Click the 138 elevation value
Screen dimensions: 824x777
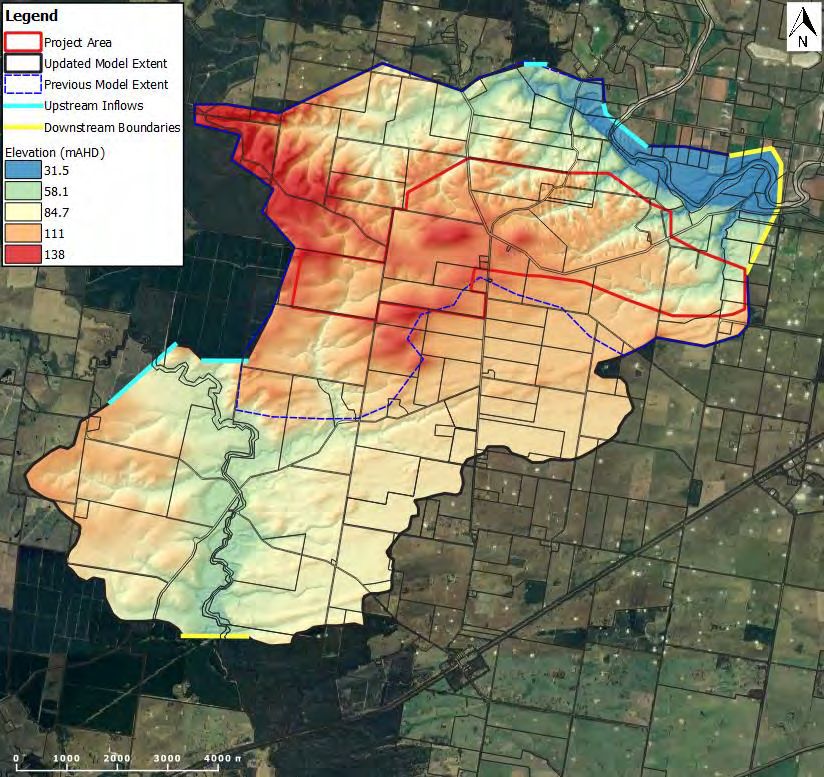55,255
